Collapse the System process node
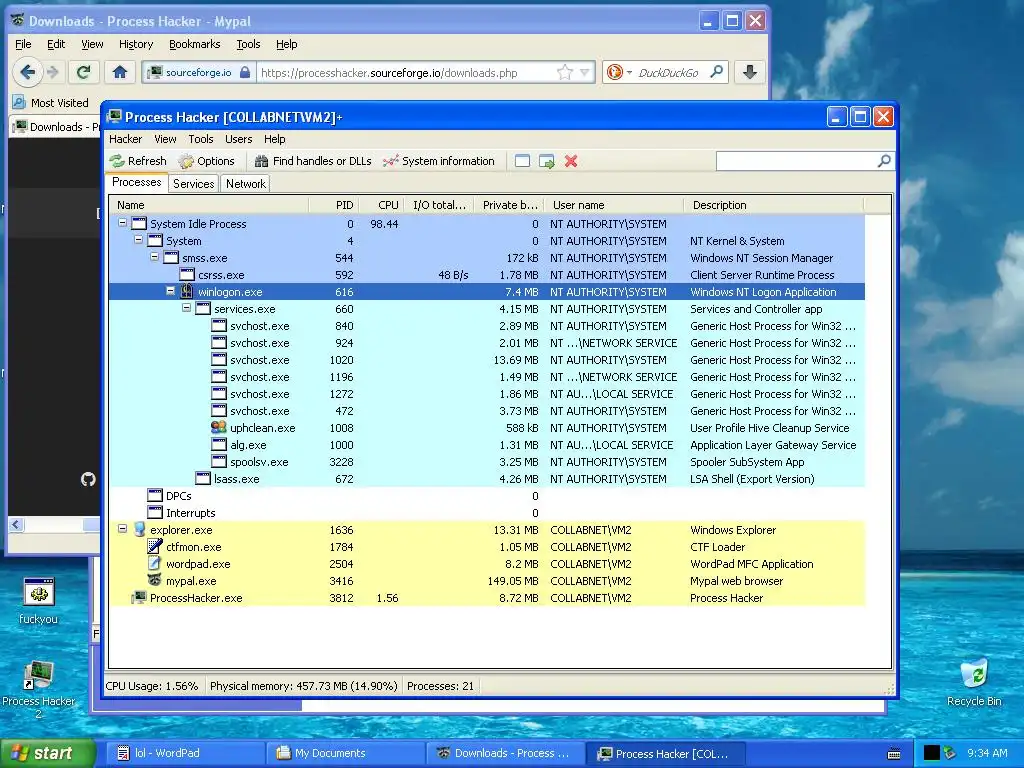The image size is (1024, 768). [x=138, y=240]
